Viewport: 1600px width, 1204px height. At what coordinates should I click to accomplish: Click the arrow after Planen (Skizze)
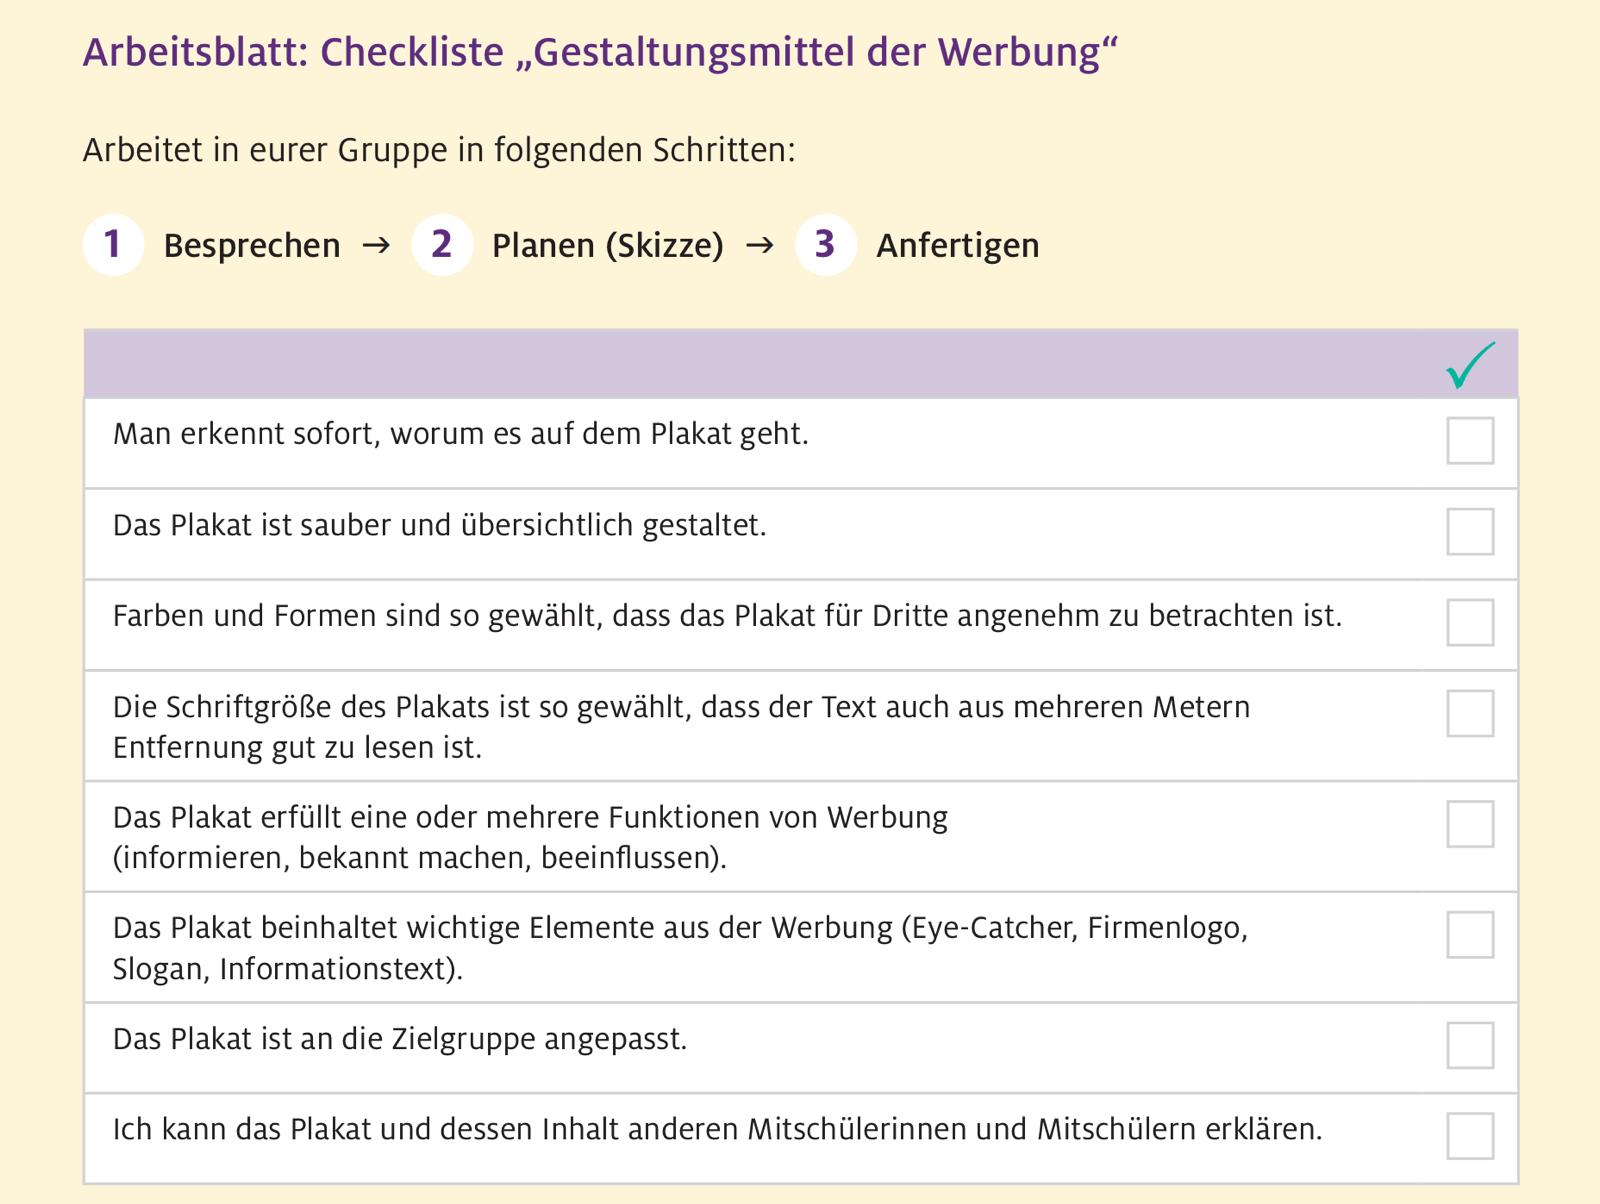tap(760, 245)
